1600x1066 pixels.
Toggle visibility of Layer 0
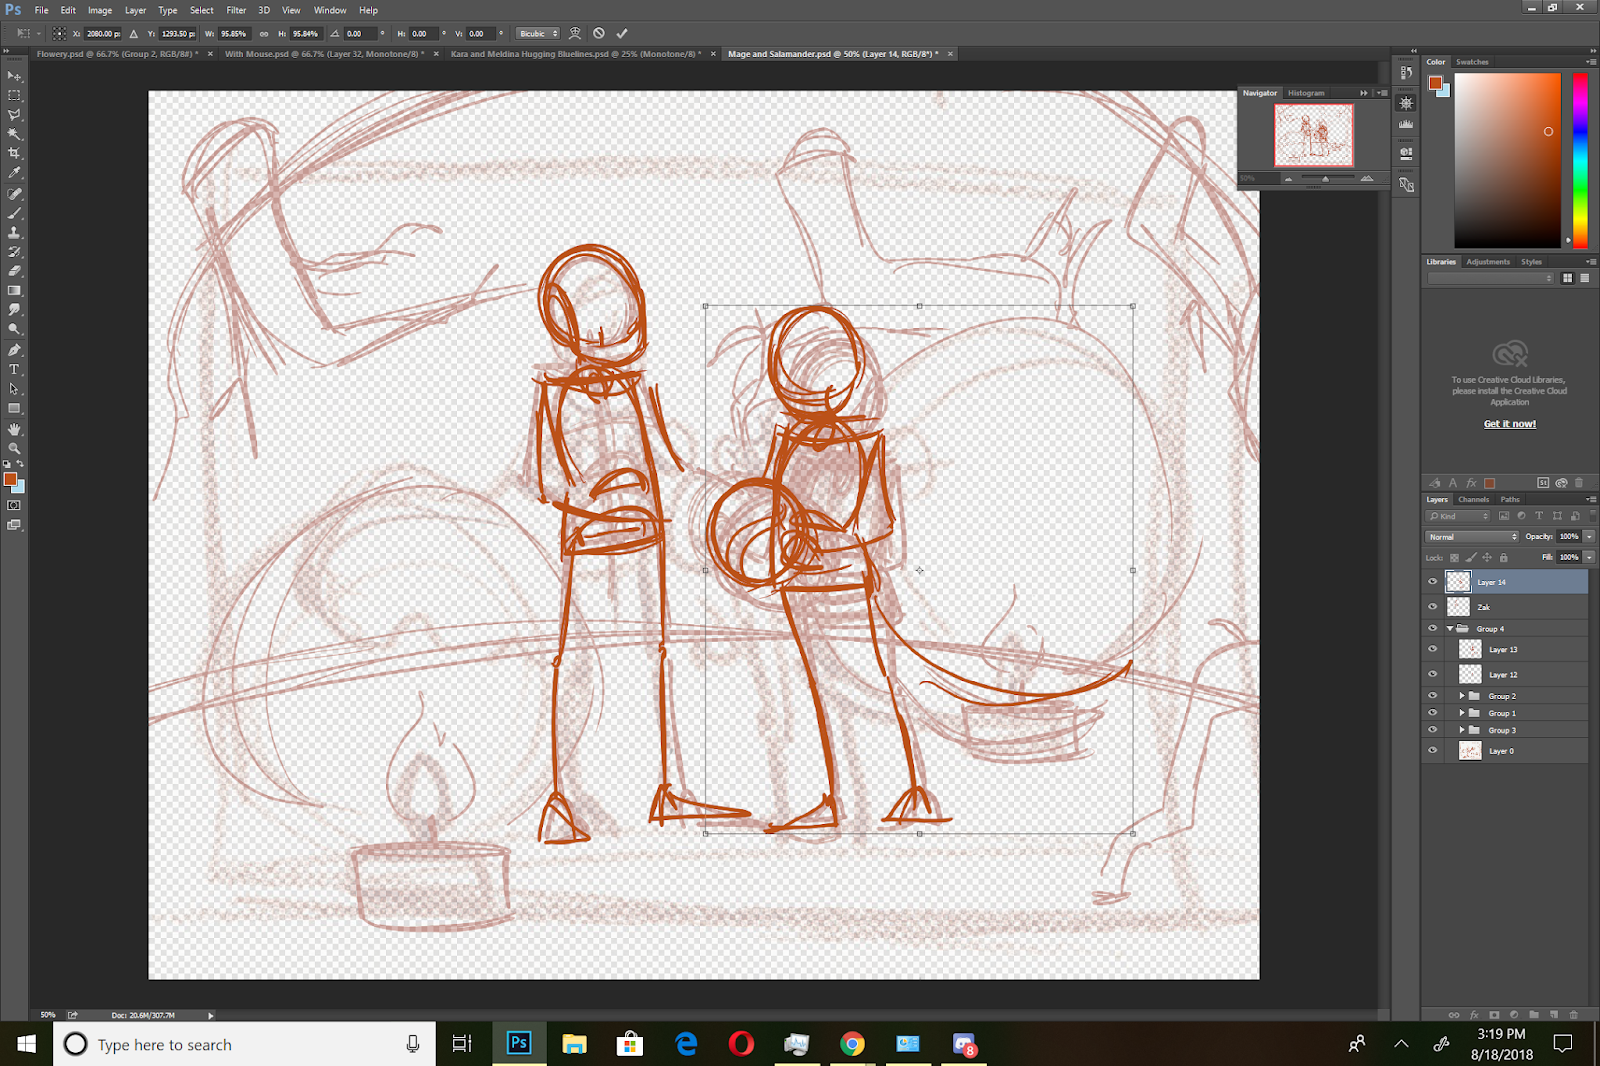tap(1432, 751)
